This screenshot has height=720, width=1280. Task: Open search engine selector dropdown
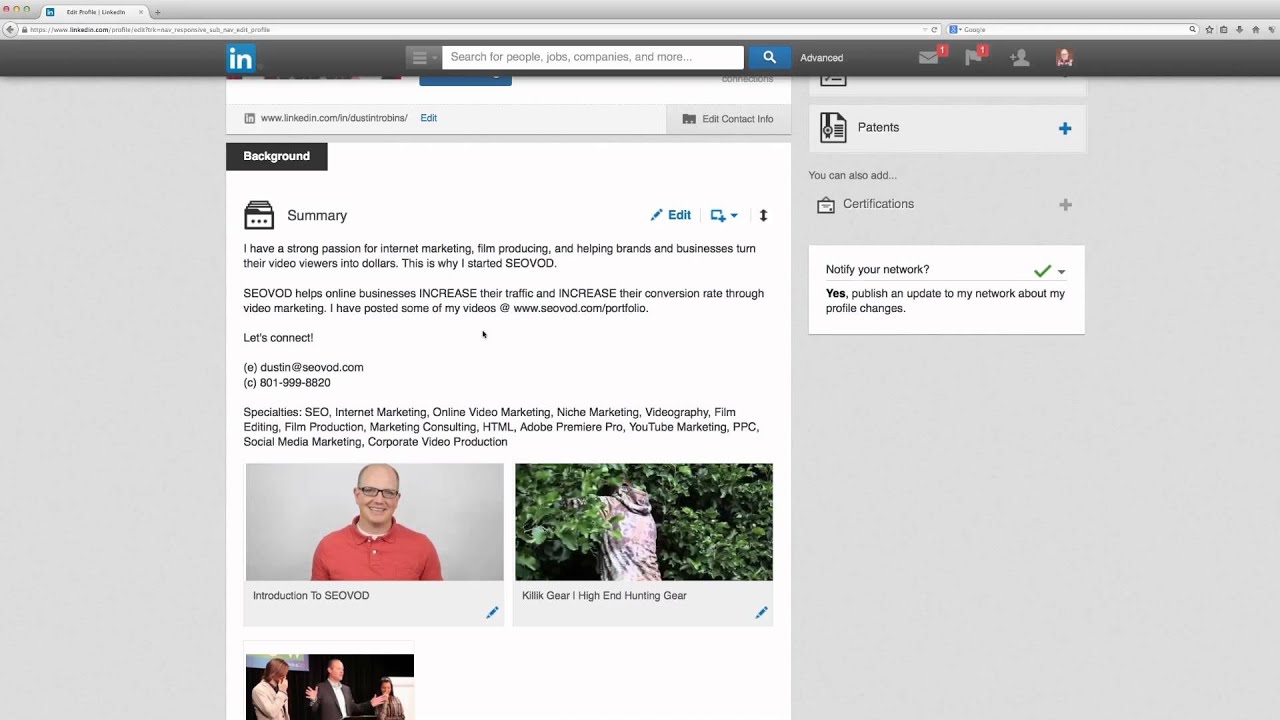pyautogui.click(x=954, y=30)
